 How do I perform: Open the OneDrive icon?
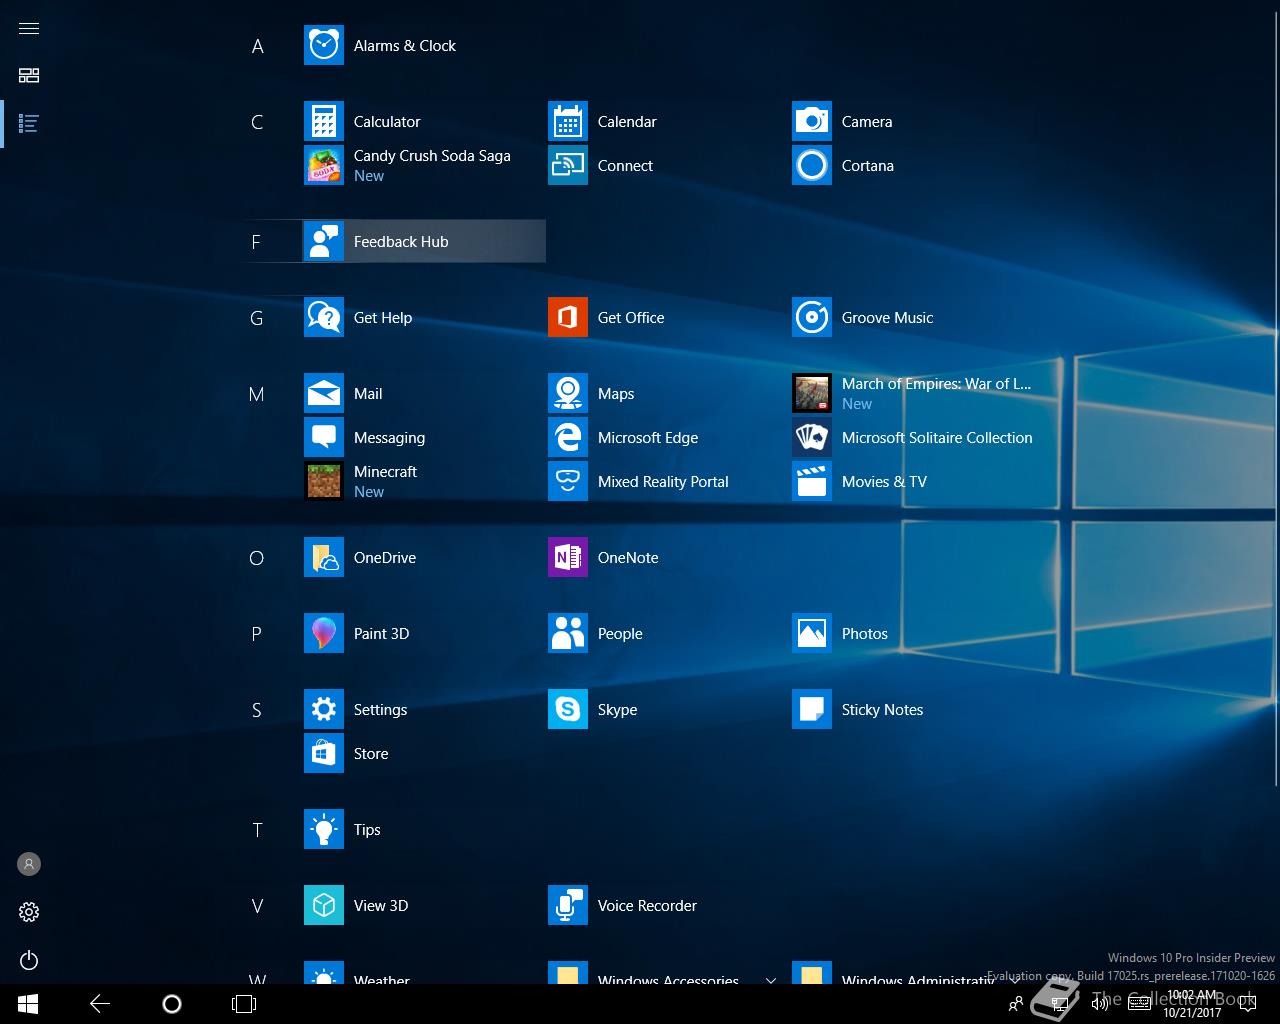tap(324, 558)
